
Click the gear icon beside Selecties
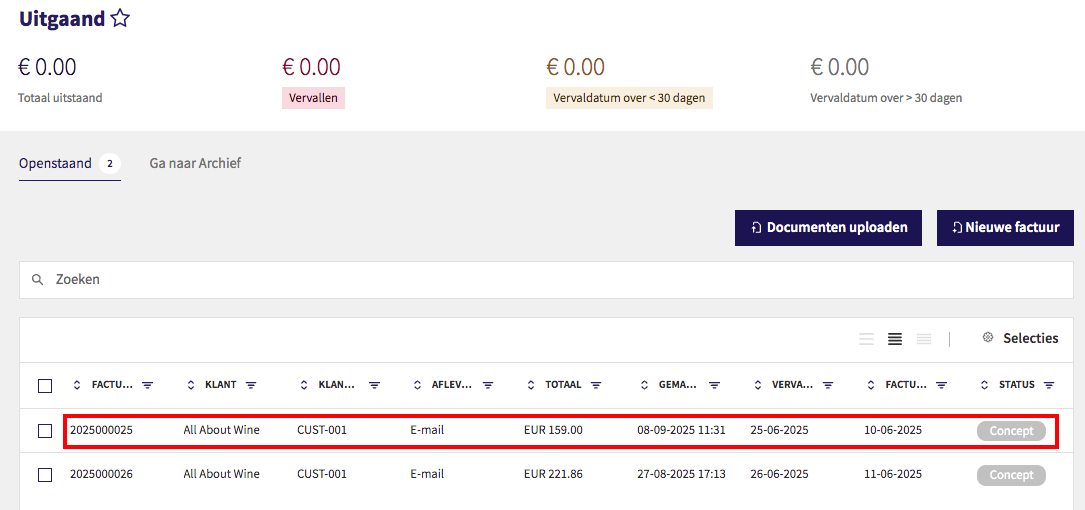pos(988,338)
